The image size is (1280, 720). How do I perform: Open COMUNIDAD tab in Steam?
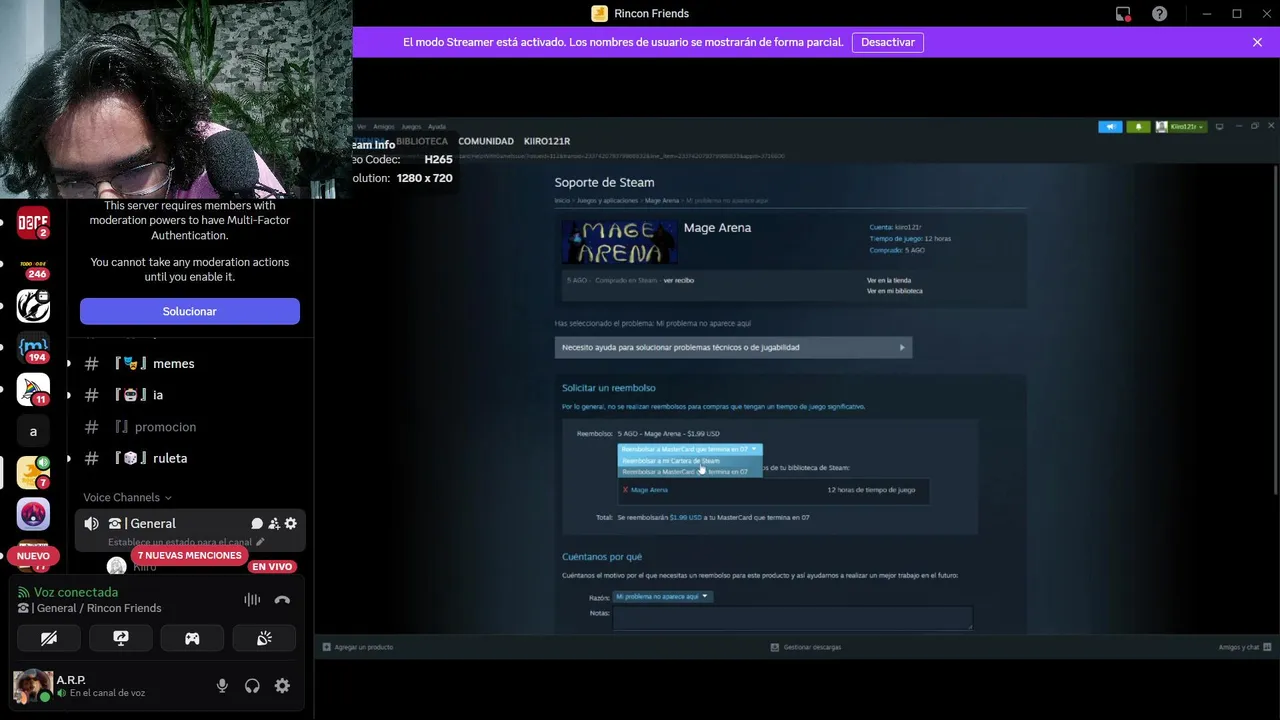tap(486, 141)
